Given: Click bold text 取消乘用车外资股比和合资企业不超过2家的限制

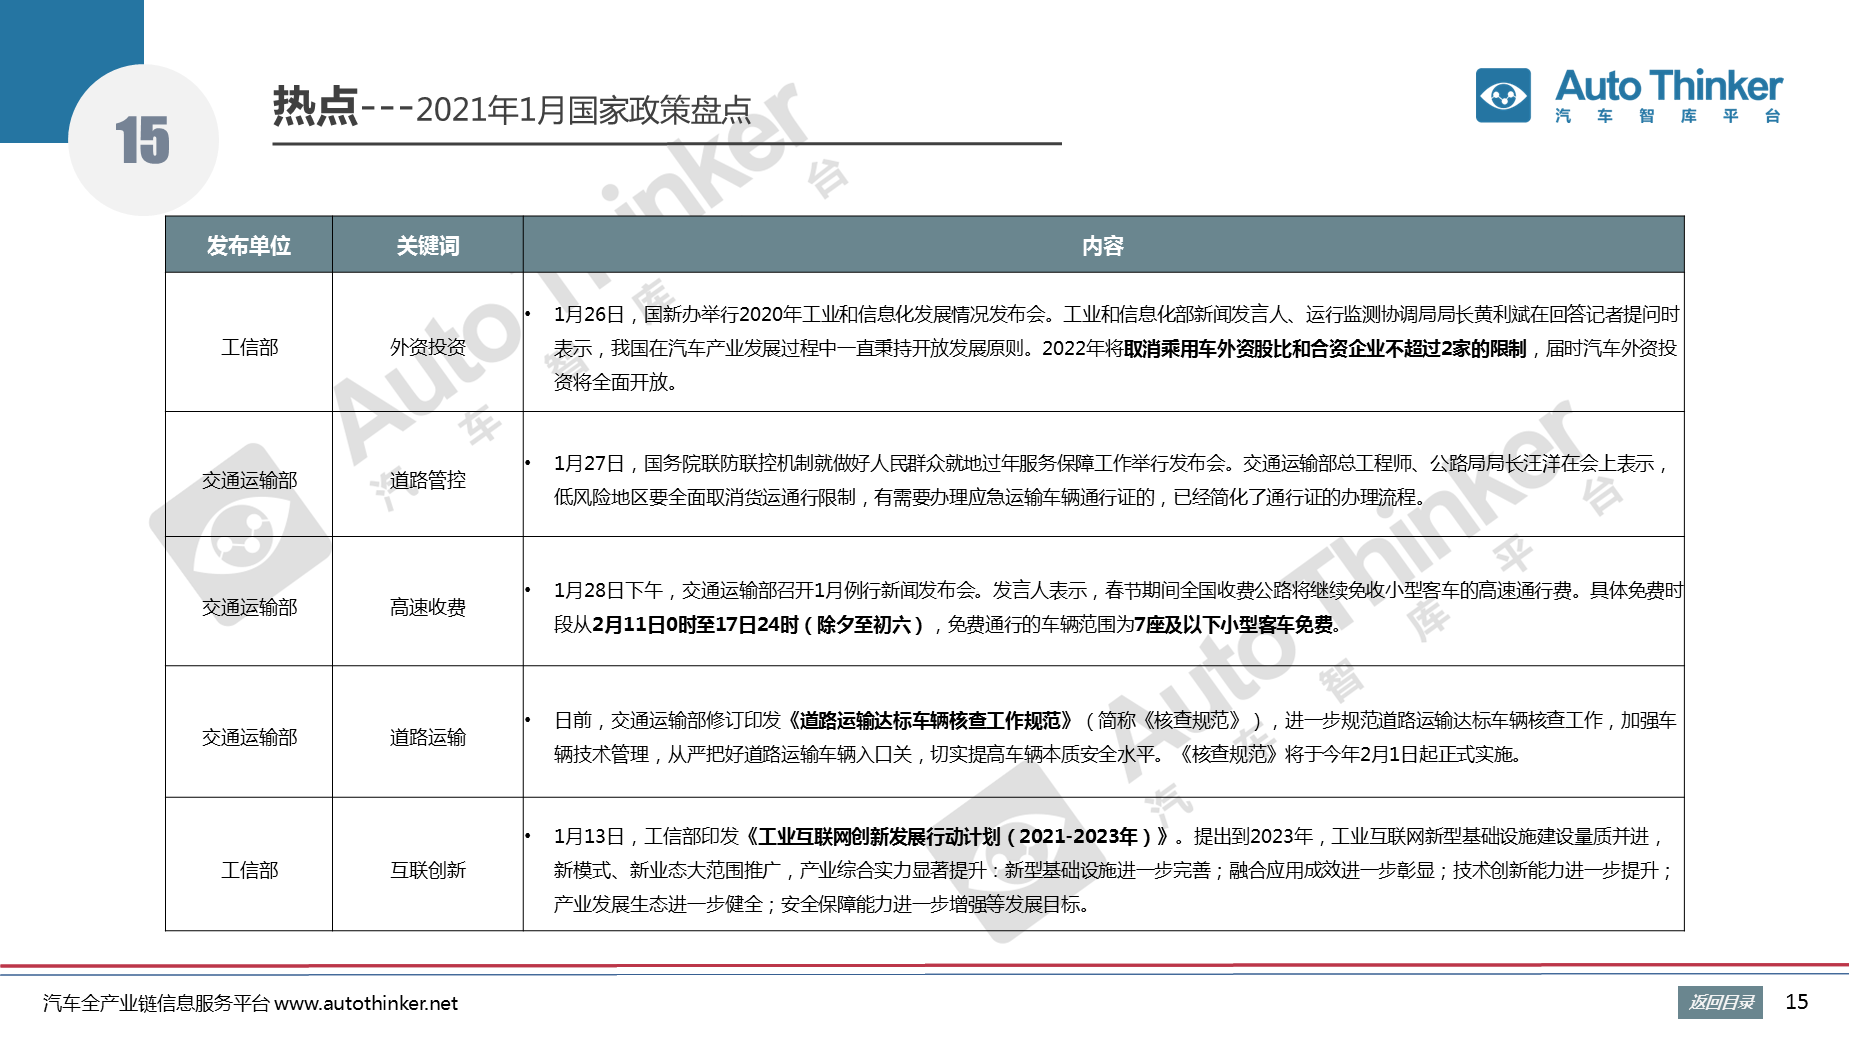Looking at the screenshot, I should 1325,348.
